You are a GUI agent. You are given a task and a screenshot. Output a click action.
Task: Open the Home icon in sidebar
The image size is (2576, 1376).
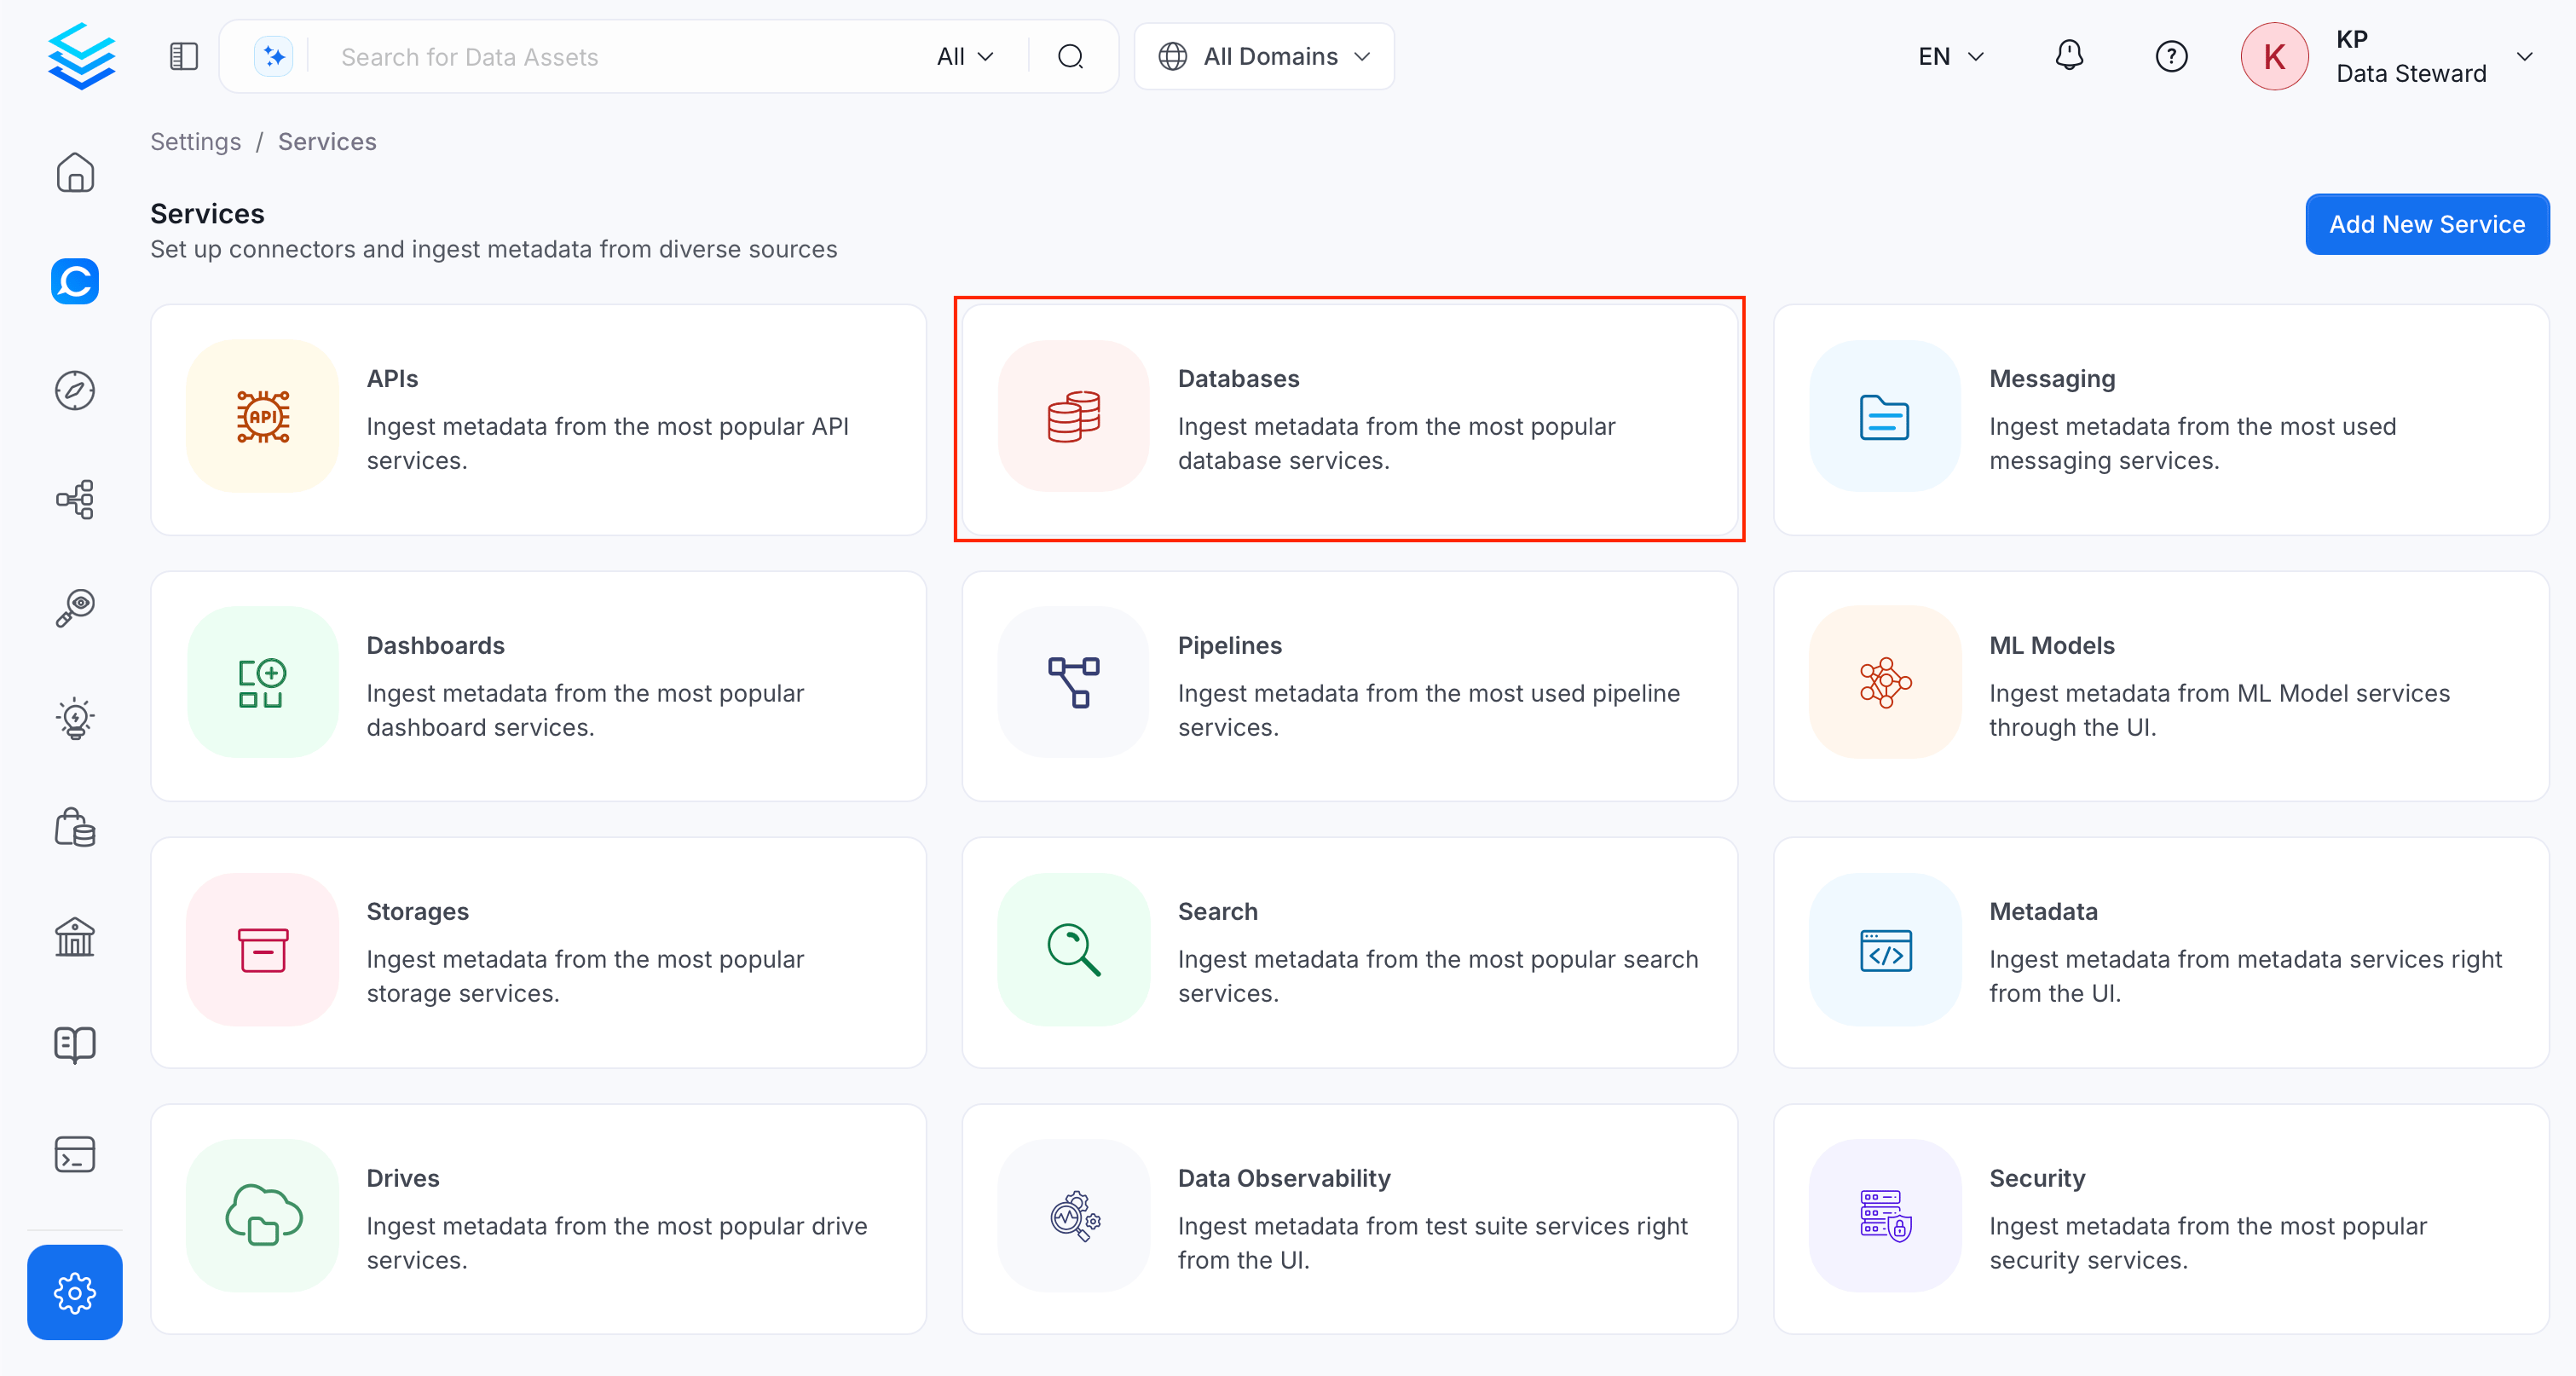click(x=75, y=172)
